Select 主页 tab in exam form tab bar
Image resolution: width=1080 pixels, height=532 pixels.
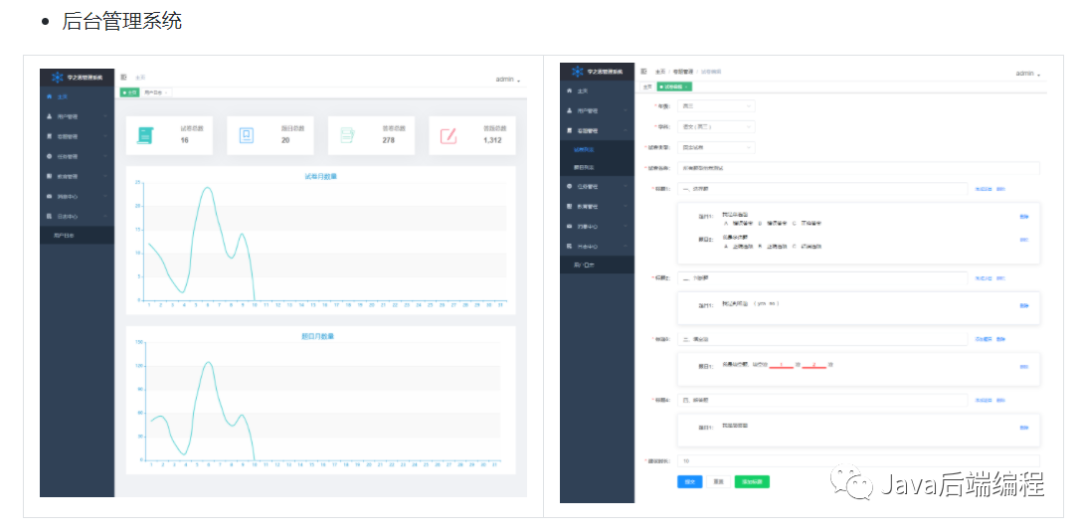pyautogui.click(x=647, y=86)
